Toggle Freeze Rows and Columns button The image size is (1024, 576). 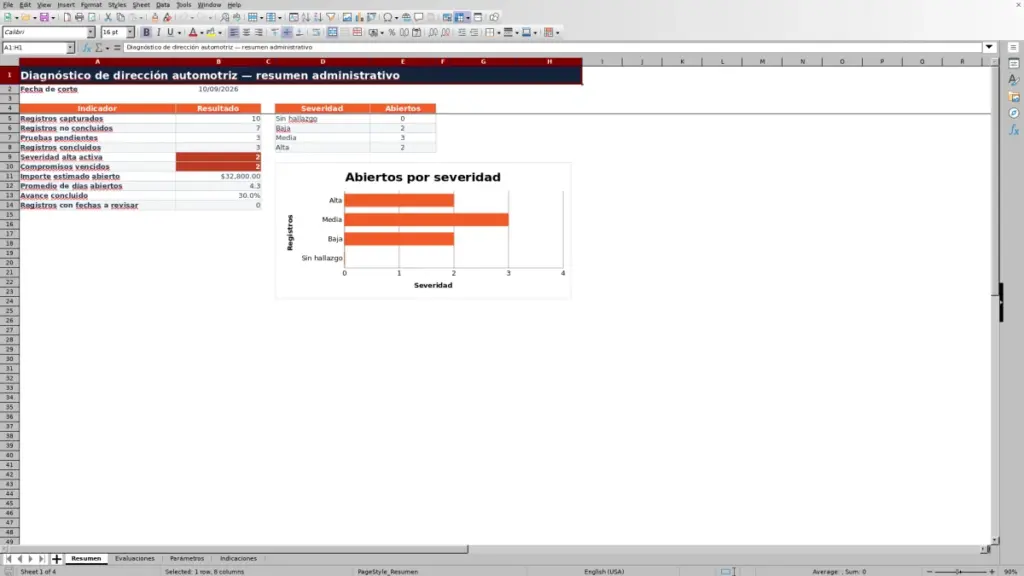point(460,17)
